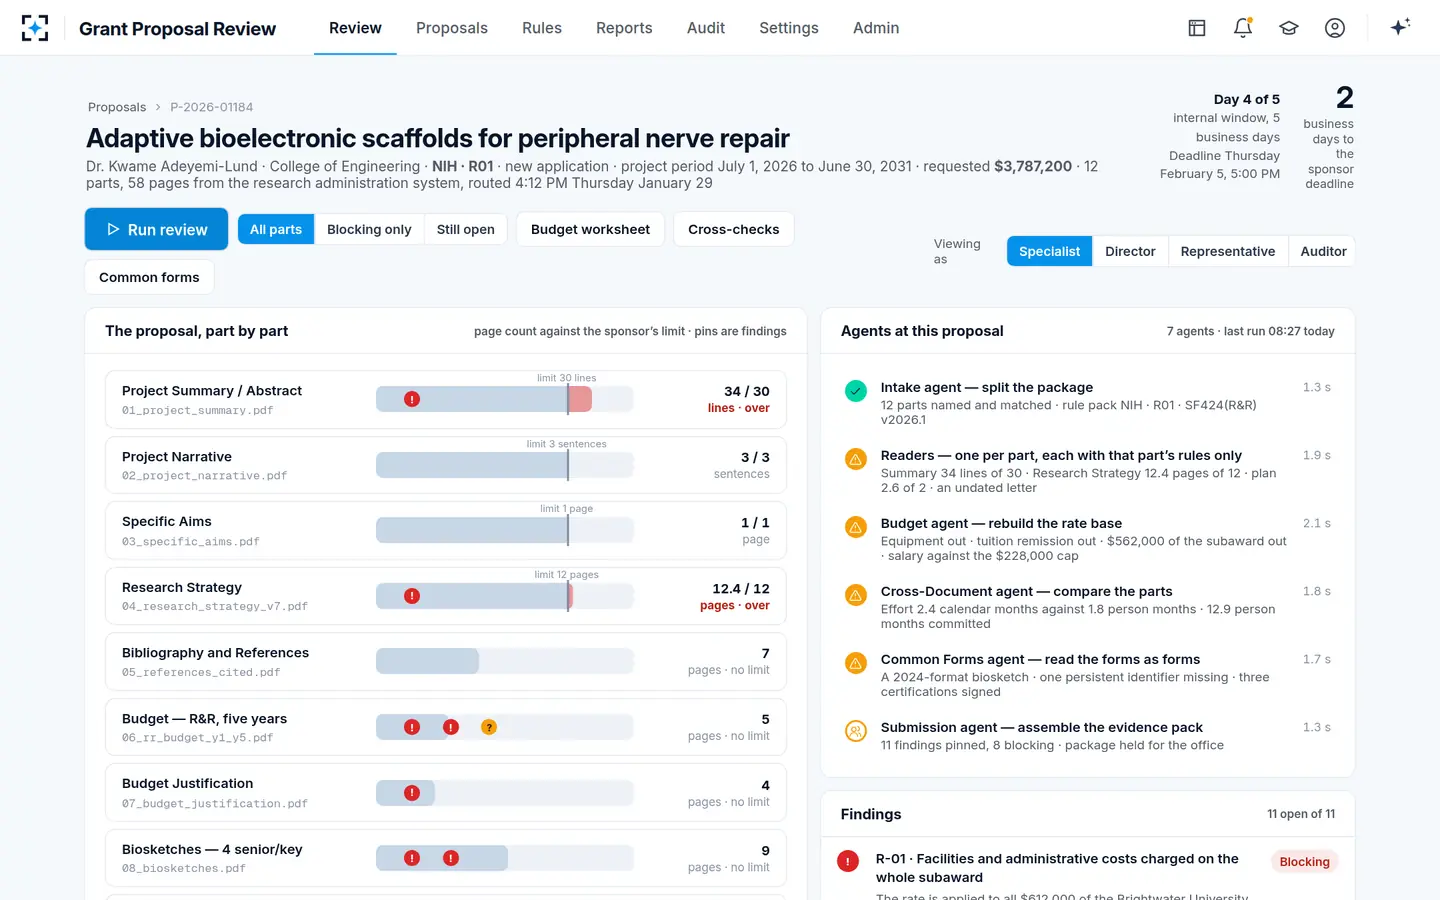Viewport: 1440px width, 900px height.
Task: Click the warning icon beside Budget agent
Action: pos(856,527)
